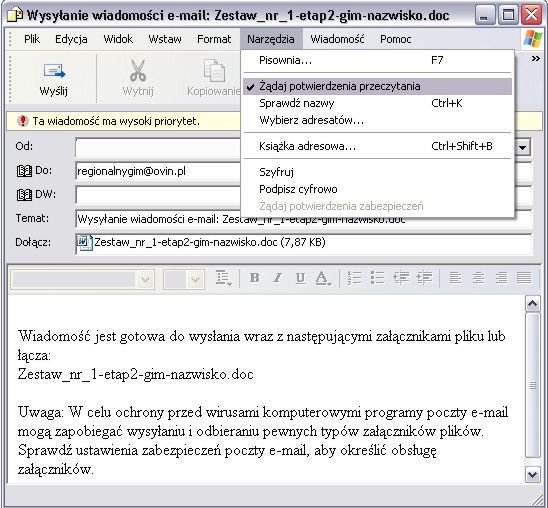The width and height of the screenshot is (548, 508).
Task: Open the Edycja menu
Action: pyautogui.click(x=71, y=39)
